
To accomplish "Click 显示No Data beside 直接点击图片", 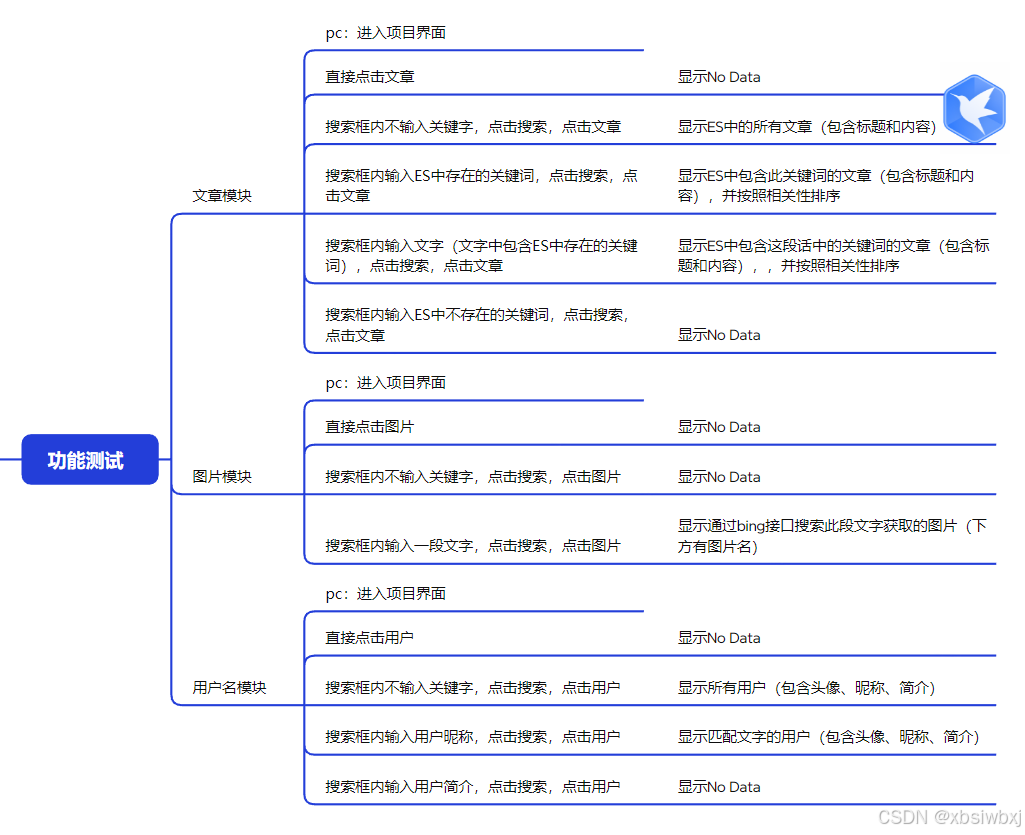I will point(719,426).
